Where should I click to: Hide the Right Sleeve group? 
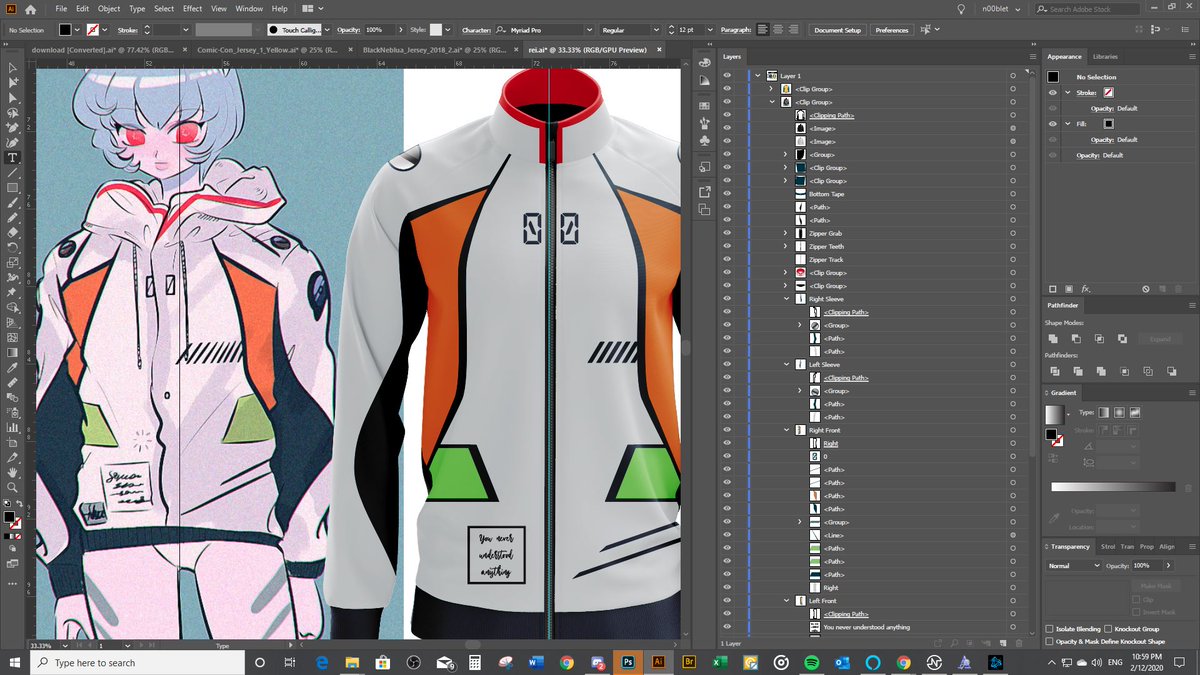click(x=727, y=299)
